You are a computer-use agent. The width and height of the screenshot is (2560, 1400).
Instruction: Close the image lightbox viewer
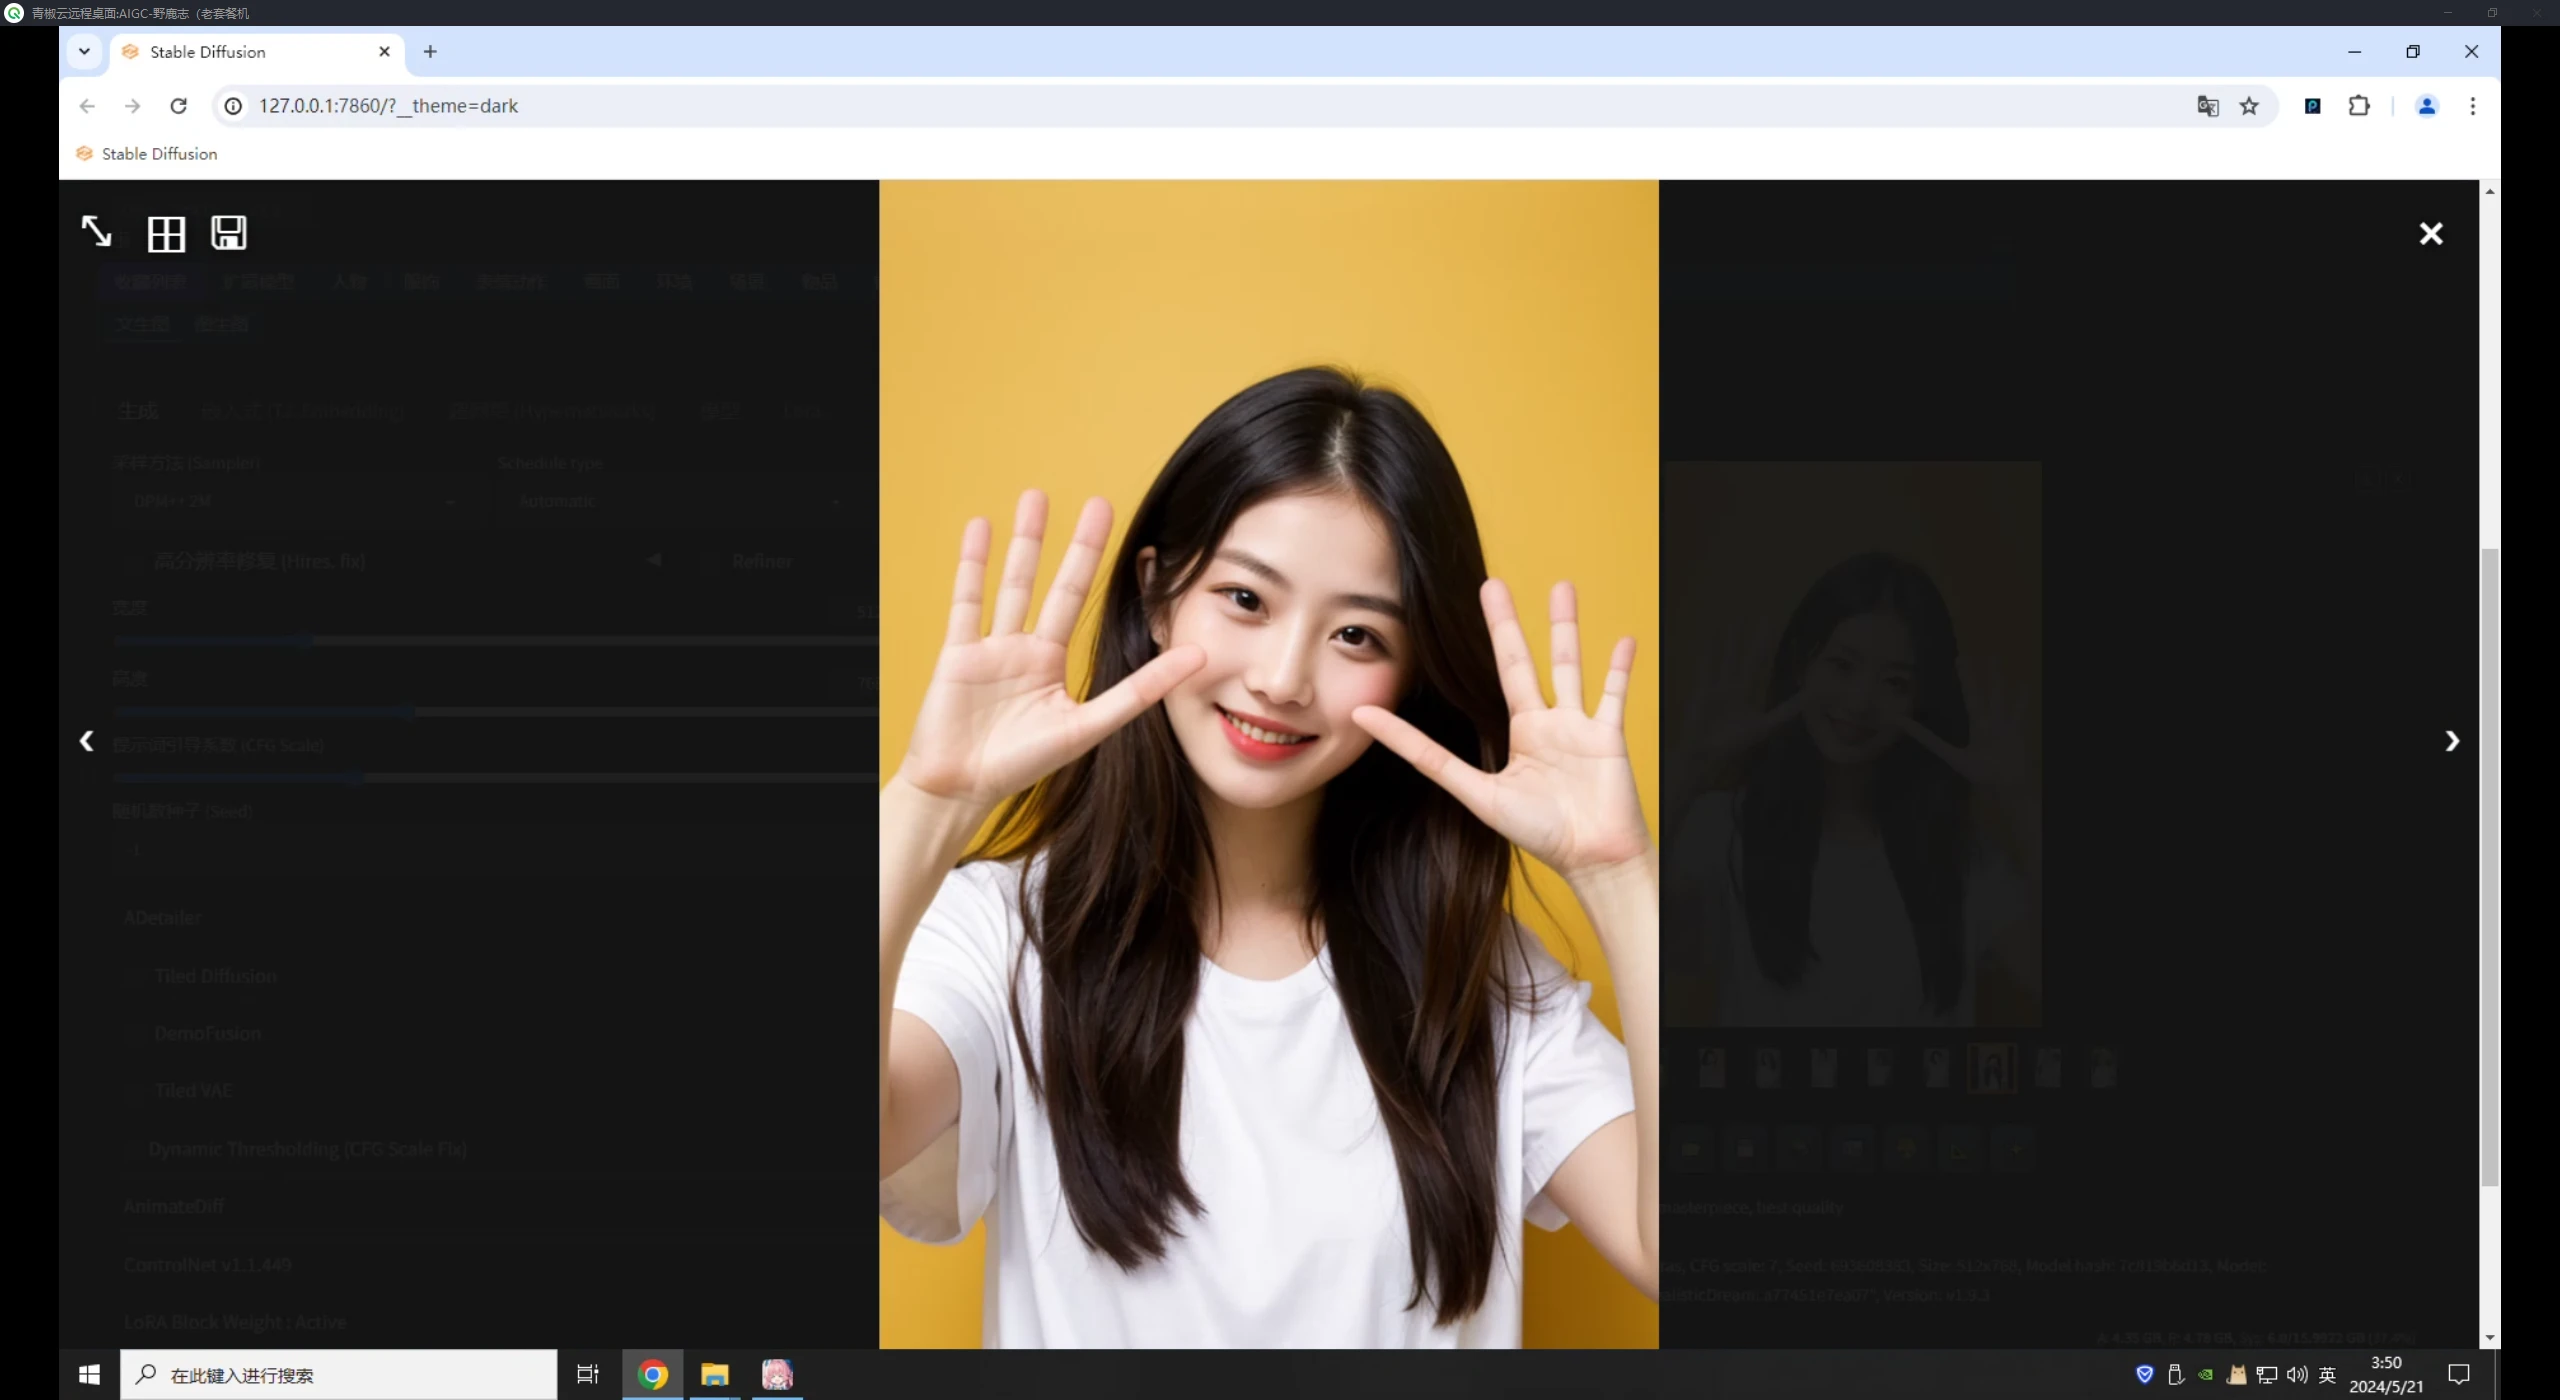(2431, 233)
